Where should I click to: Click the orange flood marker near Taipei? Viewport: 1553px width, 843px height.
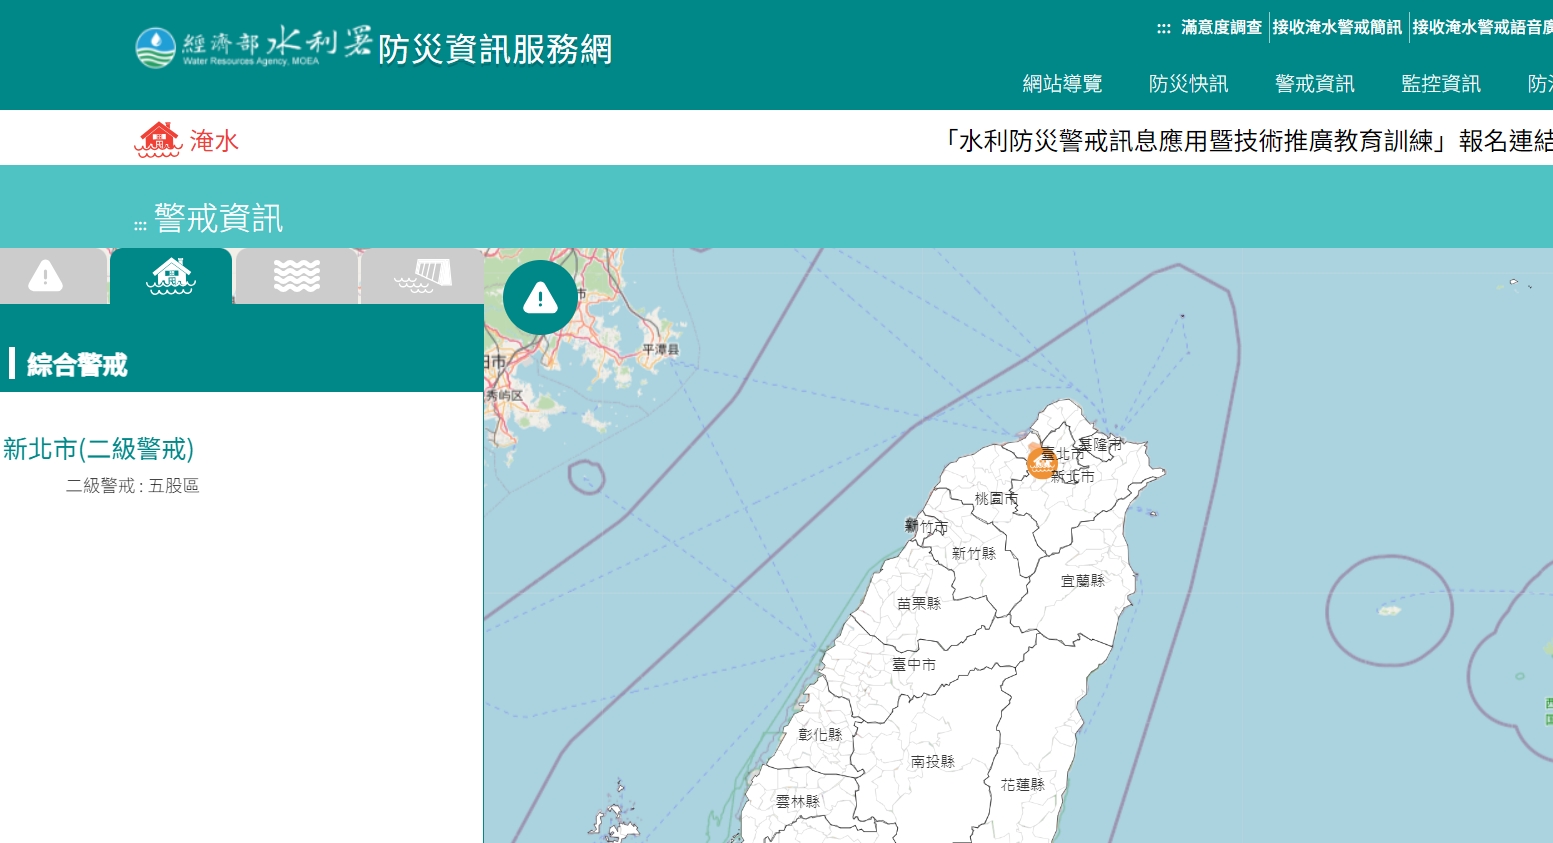1042,463
